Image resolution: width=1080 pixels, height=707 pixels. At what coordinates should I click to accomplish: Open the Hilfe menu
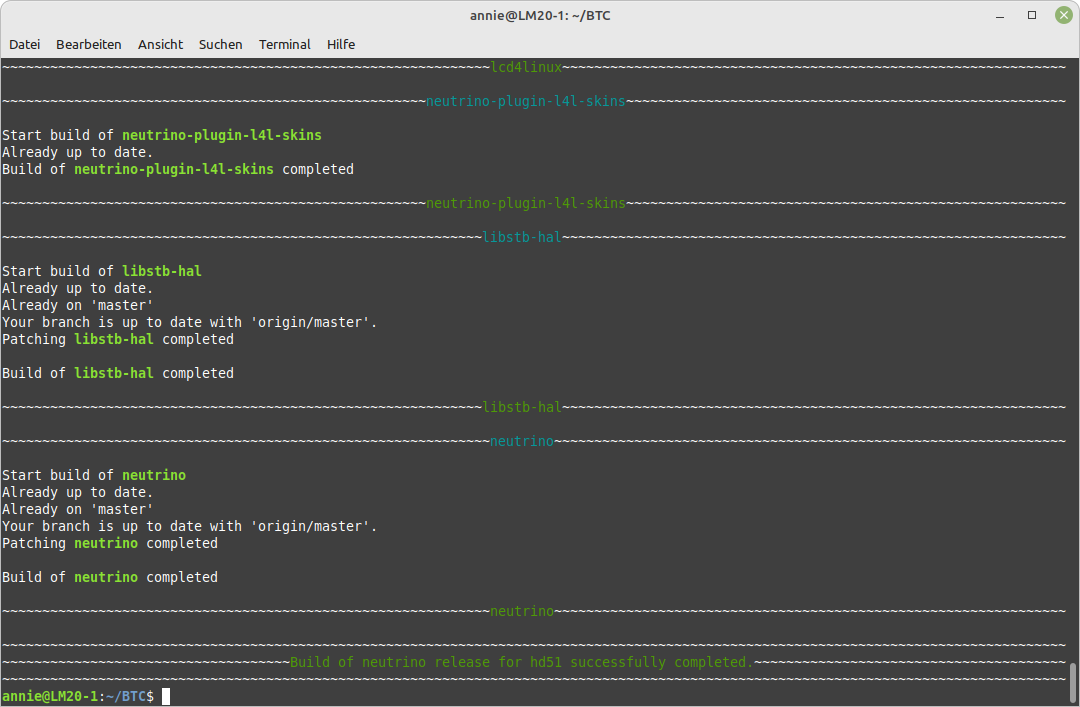pos(341,44)
